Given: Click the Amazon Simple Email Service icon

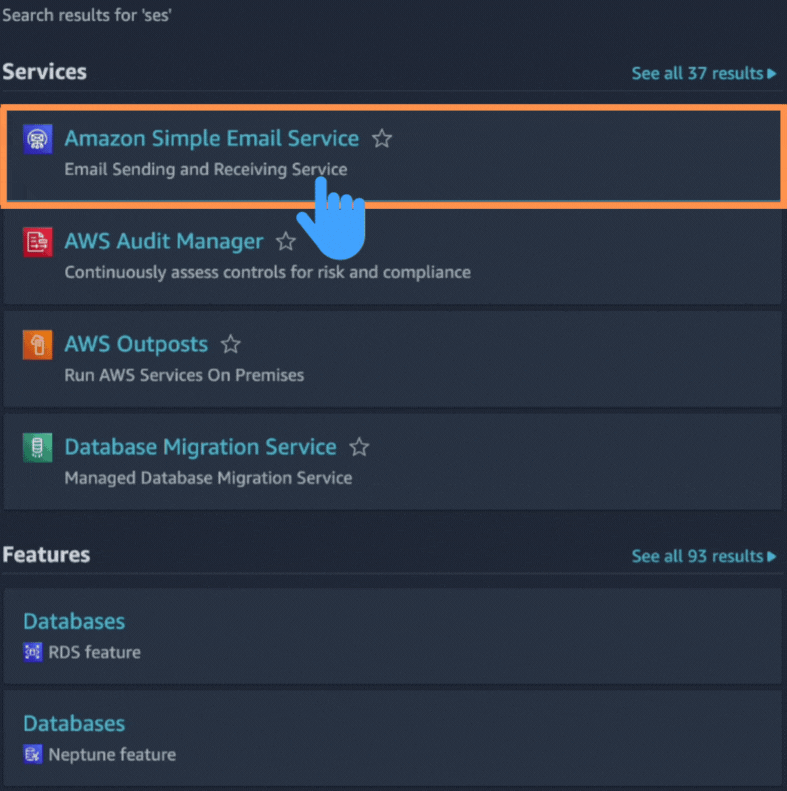Looking at the screenshot, I should click(37, 139).
